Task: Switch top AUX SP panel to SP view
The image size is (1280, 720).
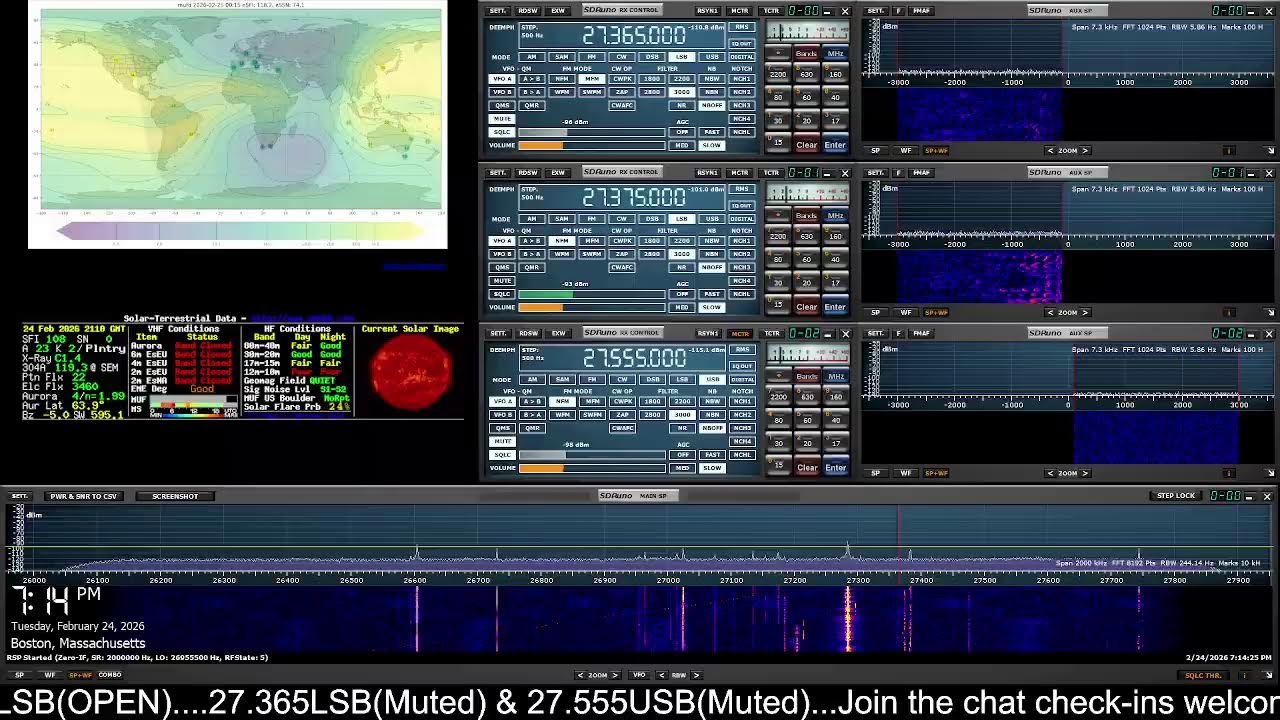Action: 876,150
